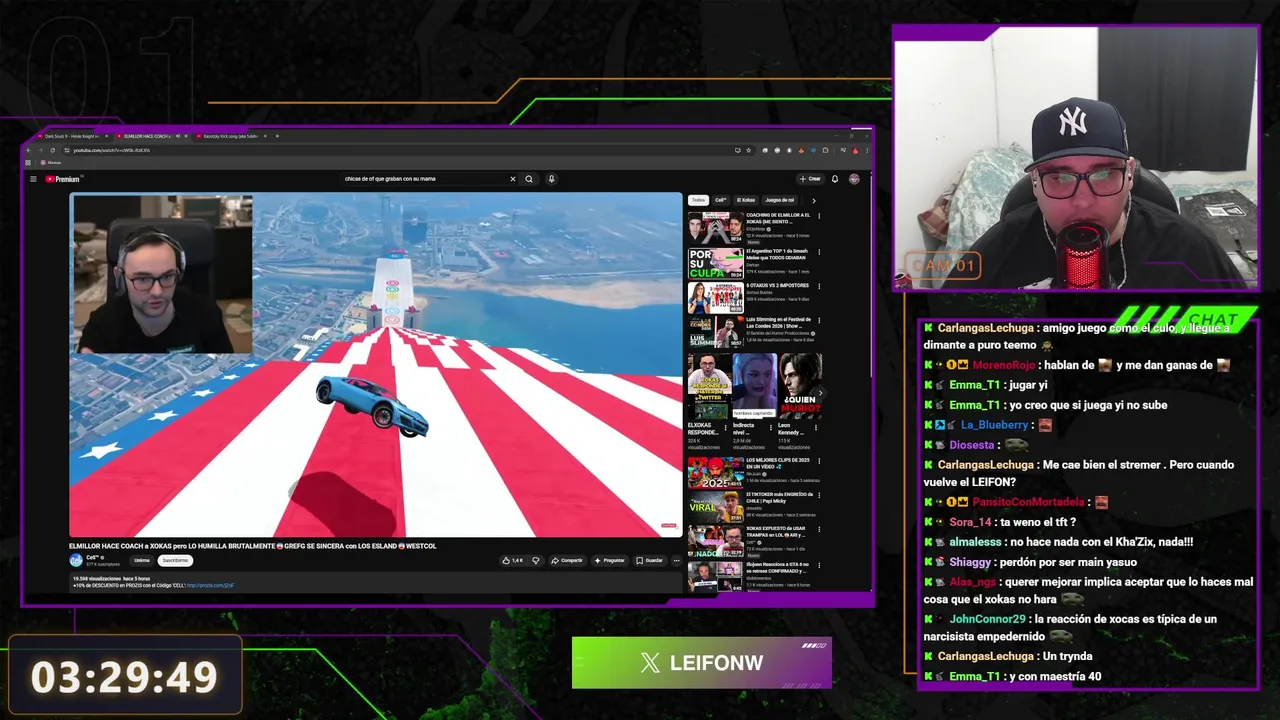Open a new browser tab
Viewport: 1280px width, 720px height.
[277, 136]
